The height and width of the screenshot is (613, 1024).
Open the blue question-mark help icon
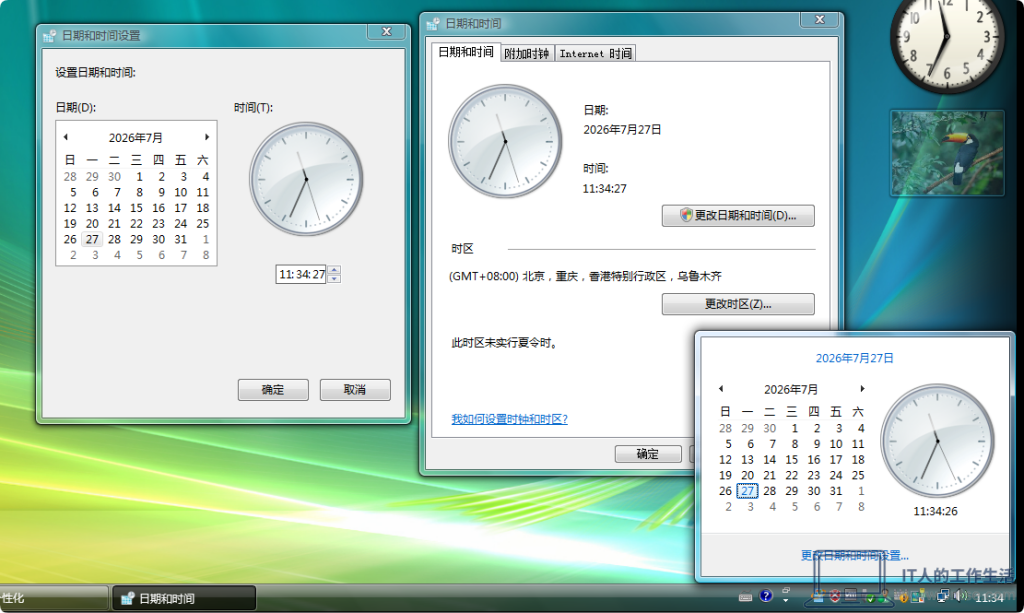point(766,595)
